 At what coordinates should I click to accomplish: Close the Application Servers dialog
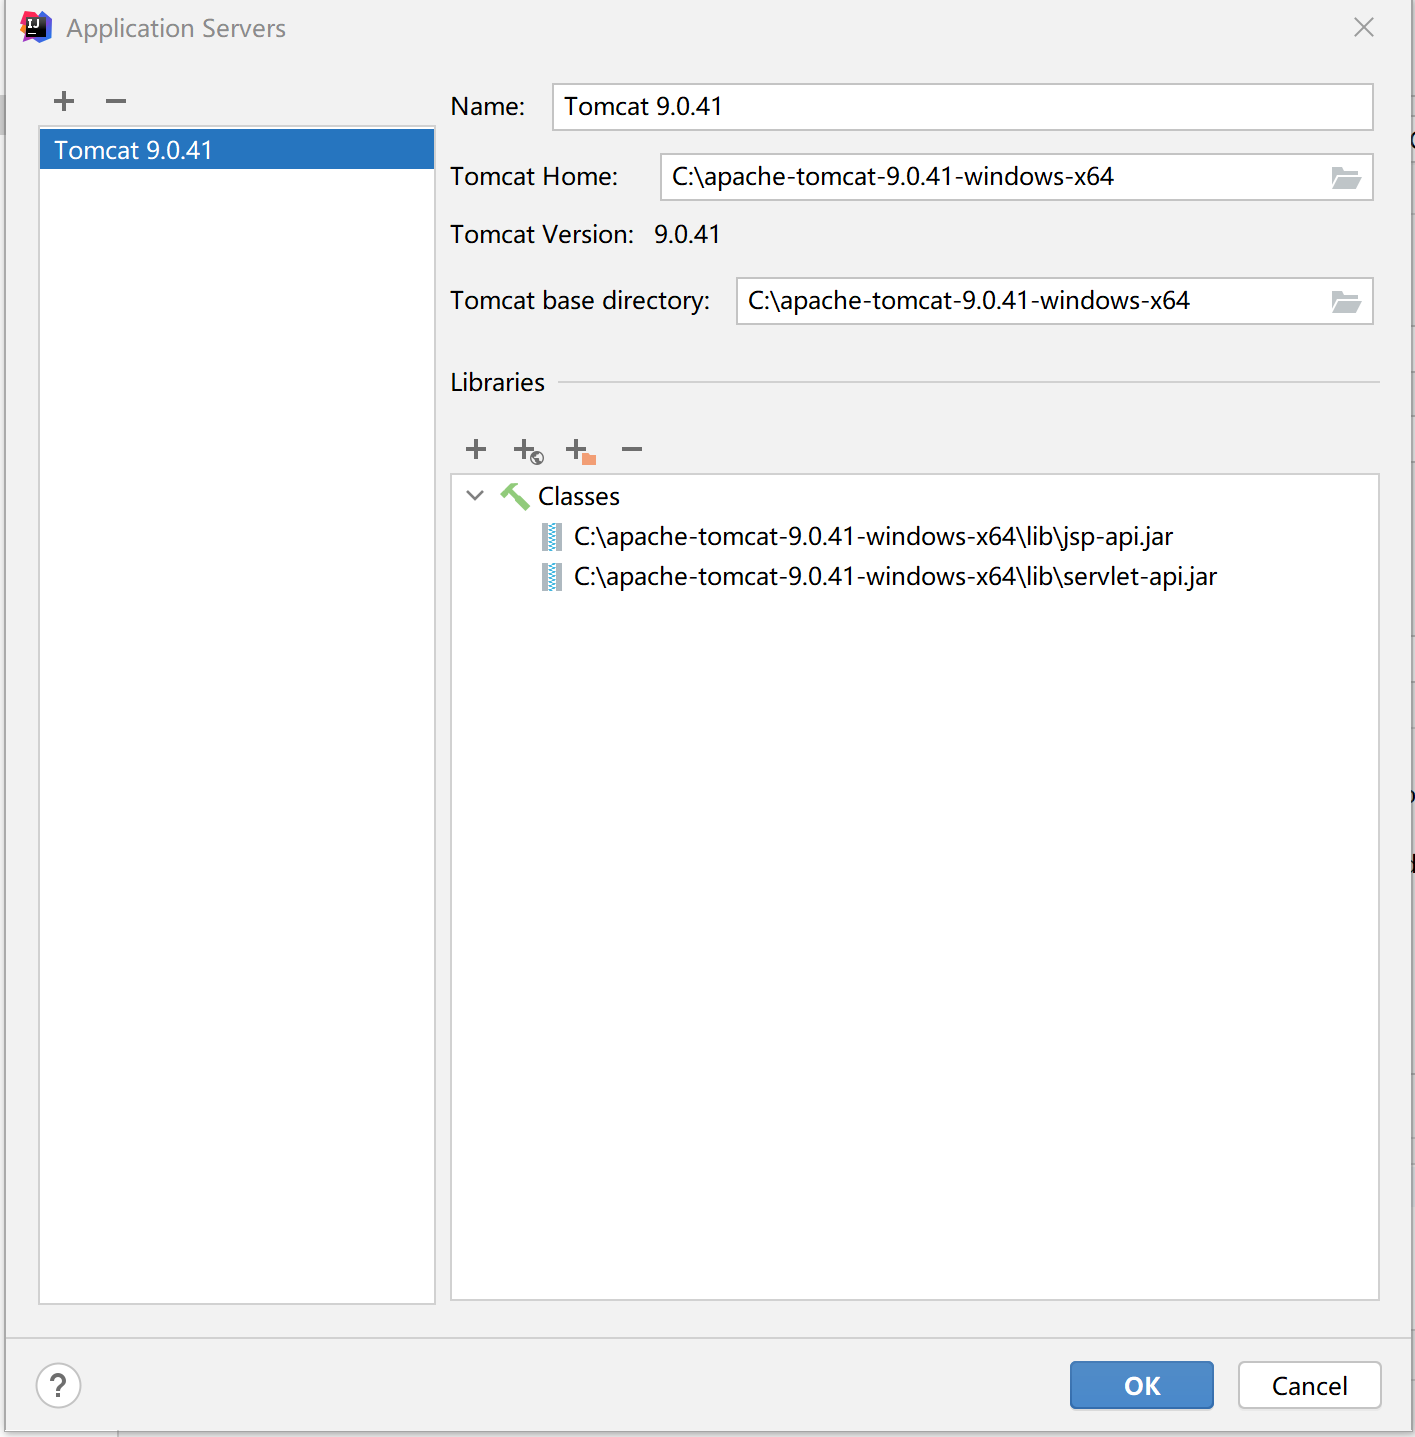pyautogui.click(x=1364, y=27)
